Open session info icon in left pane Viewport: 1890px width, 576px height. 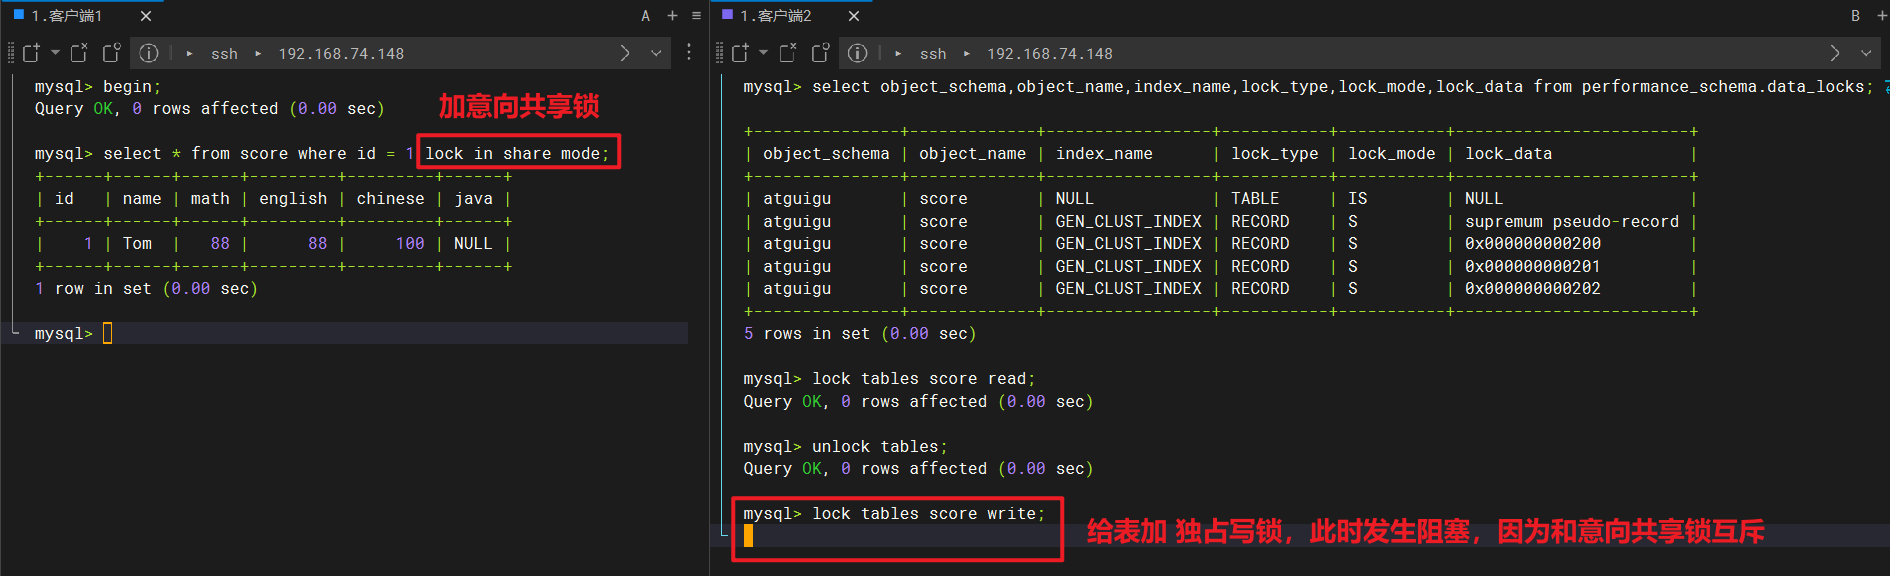(x=149, y=53)
